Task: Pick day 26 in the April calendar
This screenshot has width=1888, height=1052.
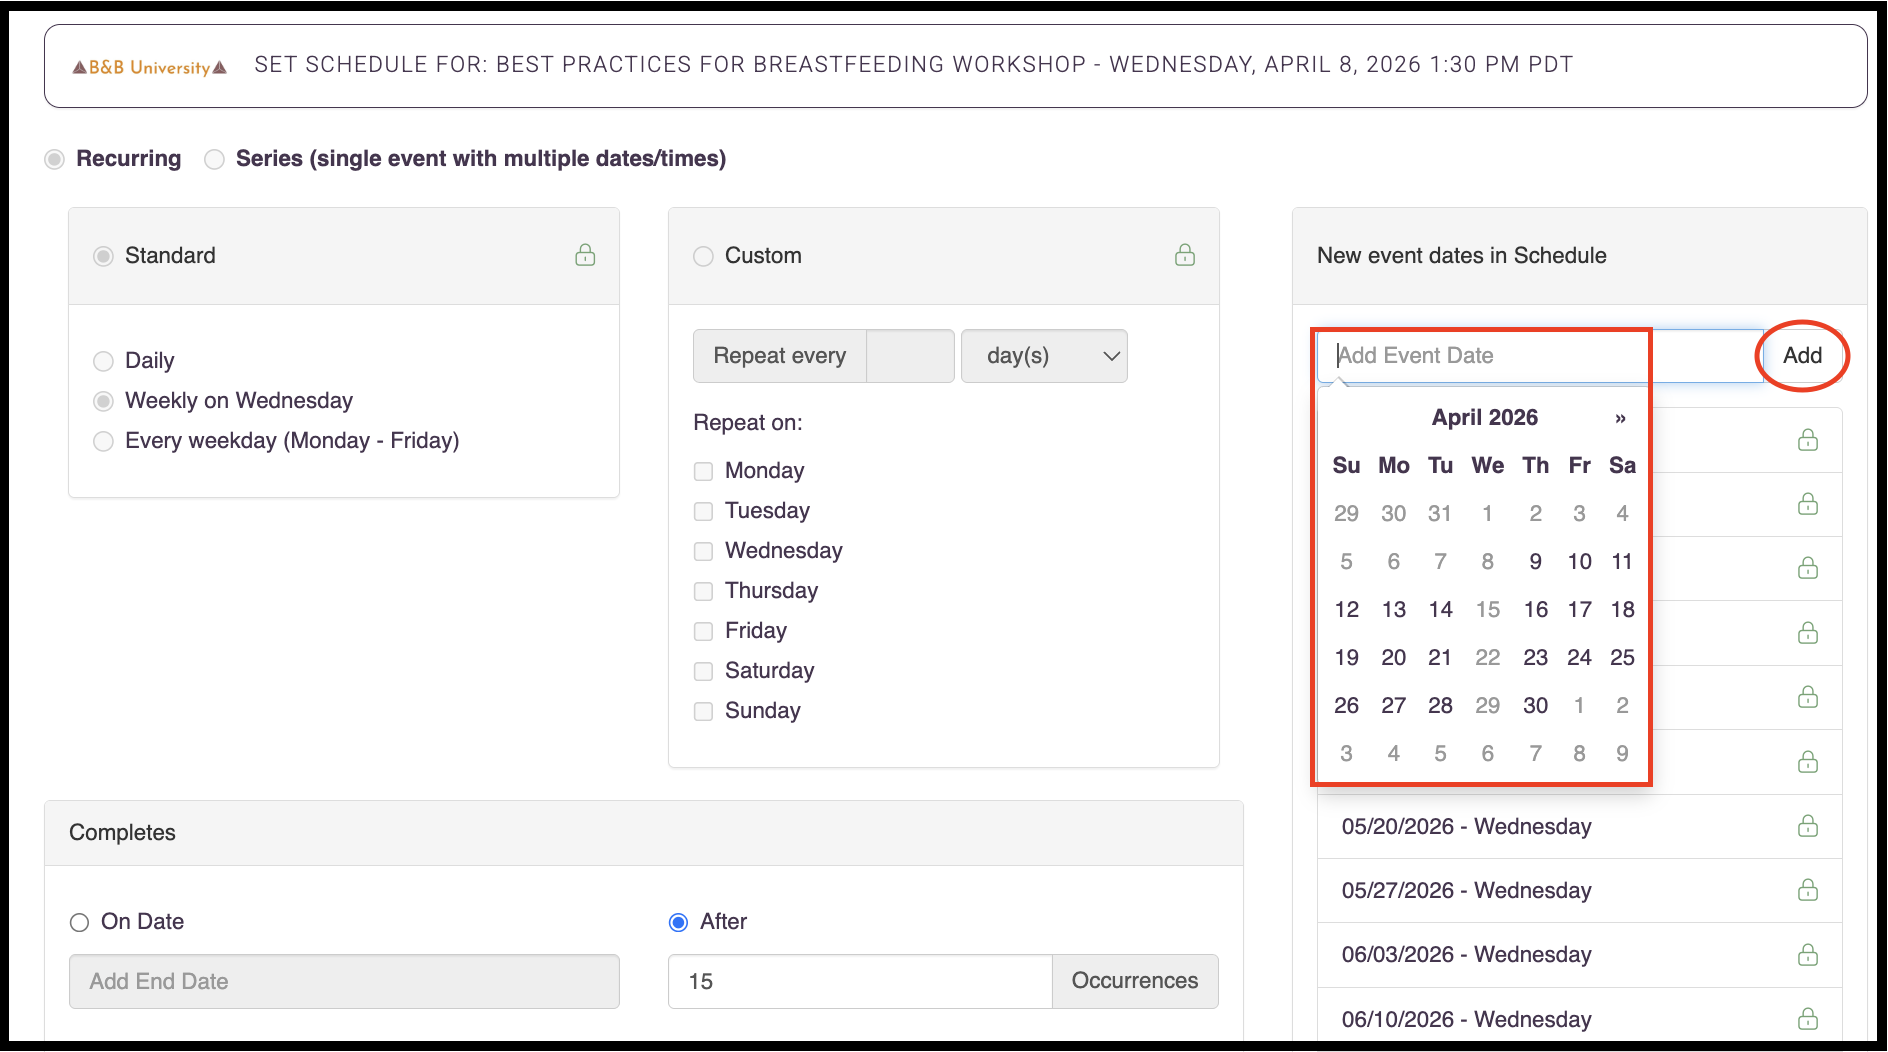Action: 1346,705
